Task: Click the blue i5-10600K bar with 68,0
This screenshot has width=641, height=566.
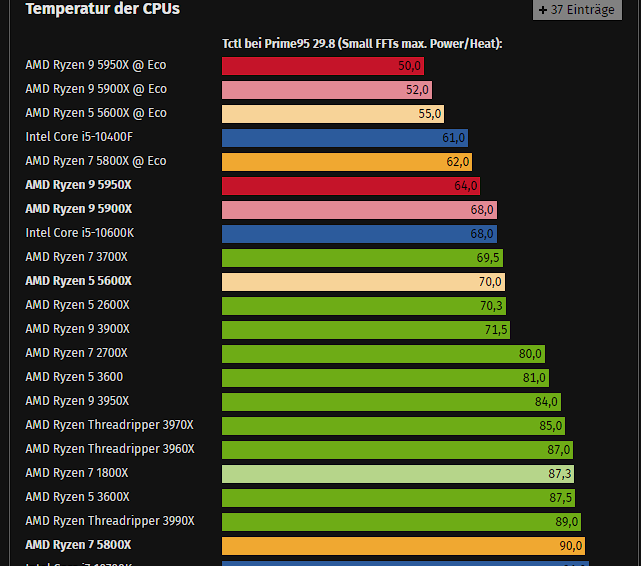Action: [359, 234]
